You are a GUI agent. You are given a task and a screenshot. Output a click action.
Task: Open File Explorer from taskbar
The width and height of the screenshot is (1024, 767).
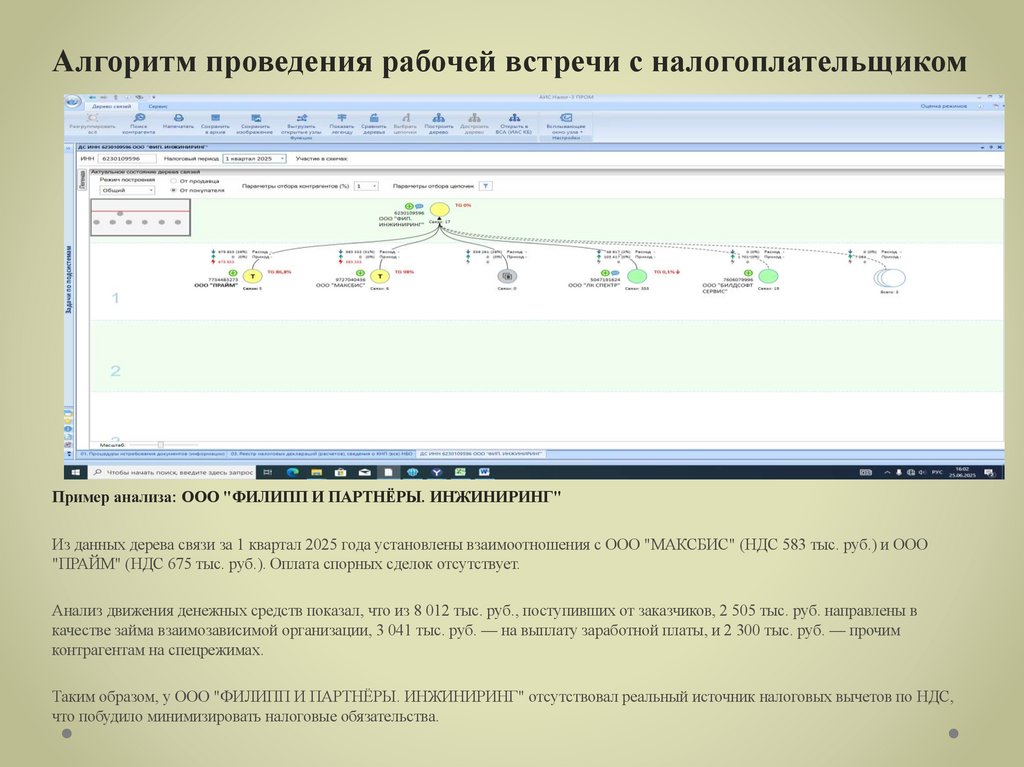[317, 472]
